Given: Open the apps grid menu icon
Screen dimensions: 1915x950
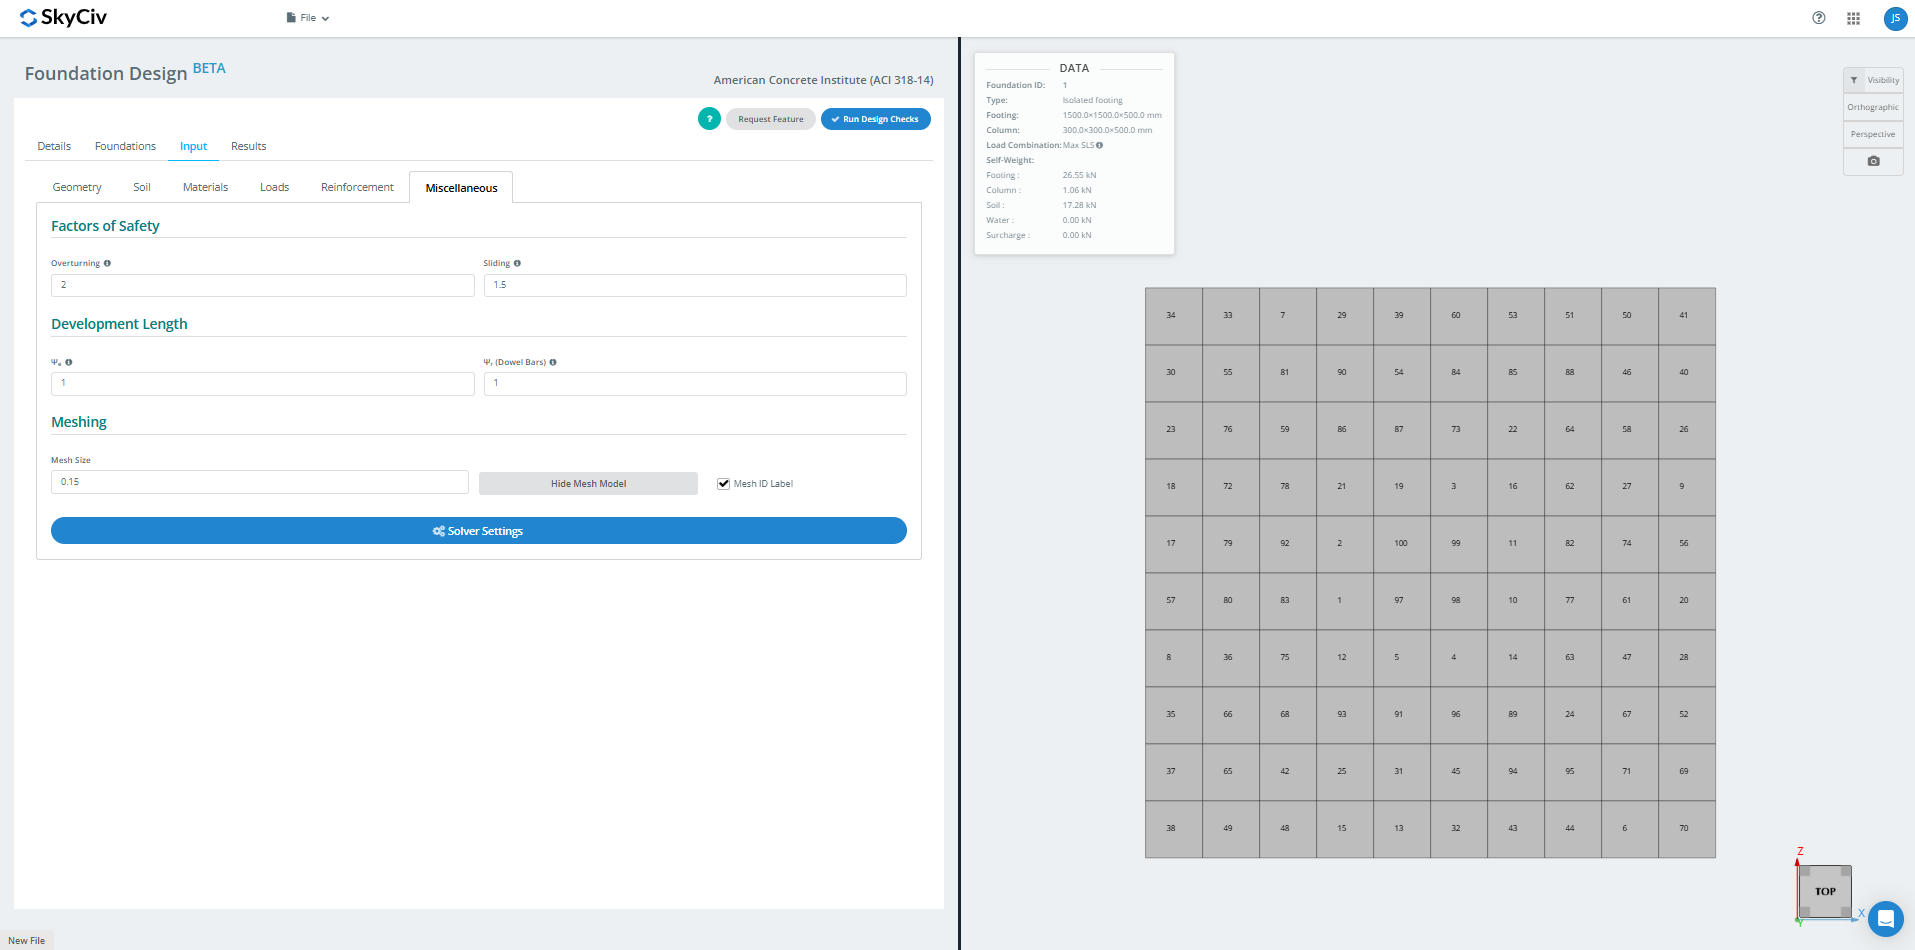Looking at the screenshot, I should pyautogui.click(x=1853, y=18).
